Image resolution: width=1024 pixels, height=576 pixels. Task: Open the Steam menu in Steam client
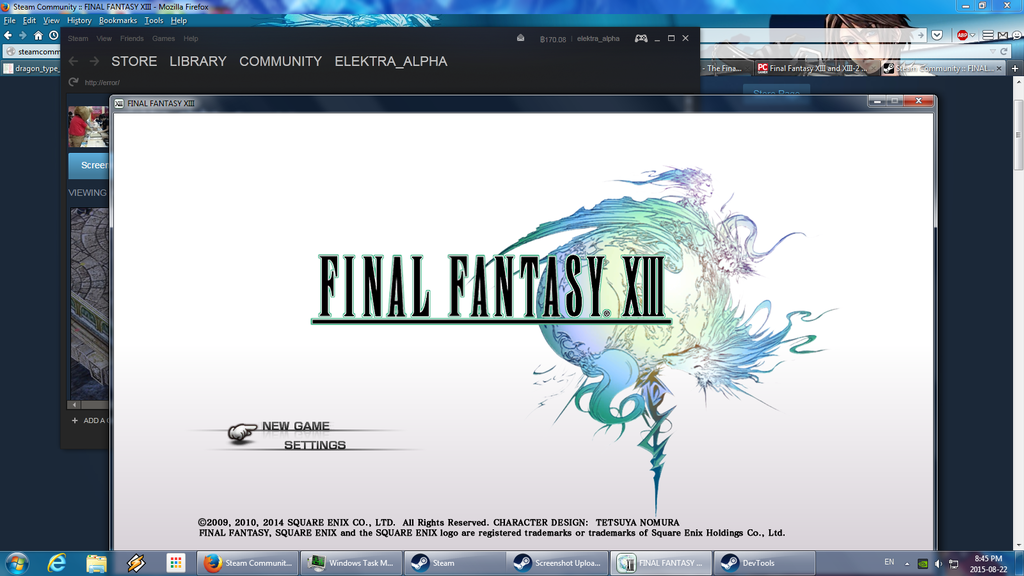pos(78,39)
